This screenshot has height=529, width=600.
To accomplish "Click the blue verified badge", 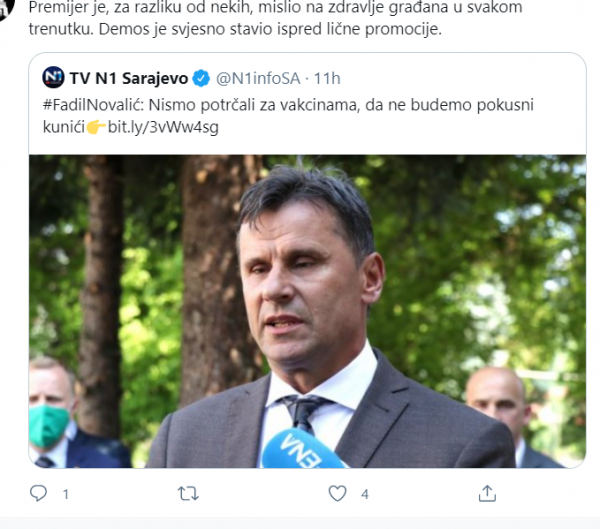I will coord(201,78).
